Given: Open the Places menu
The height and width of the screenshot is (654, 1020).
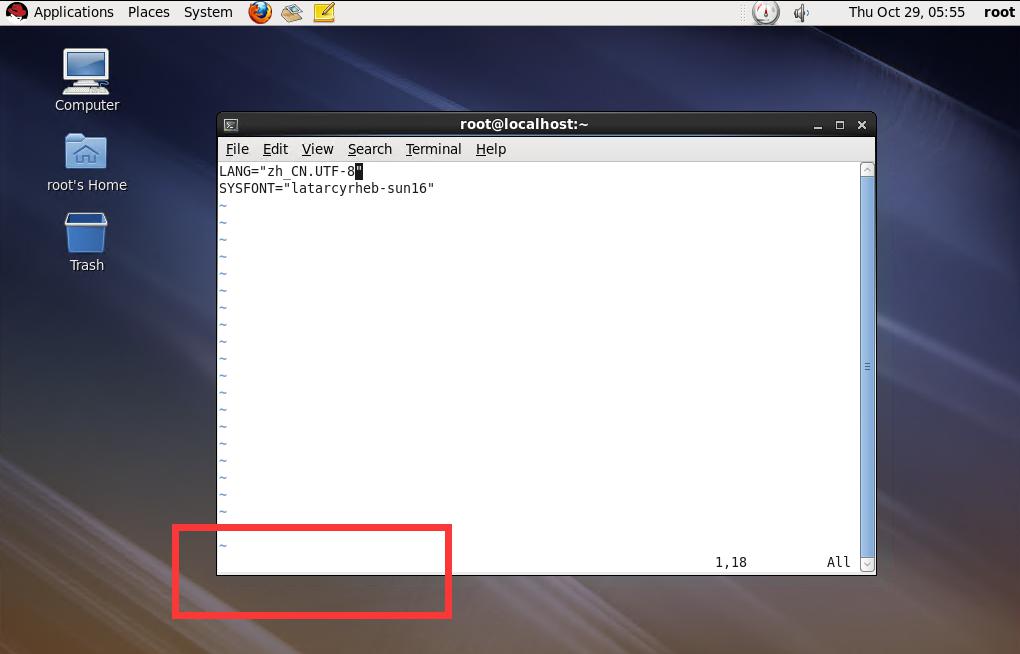Looking at the screenshot, I should 148,12.
